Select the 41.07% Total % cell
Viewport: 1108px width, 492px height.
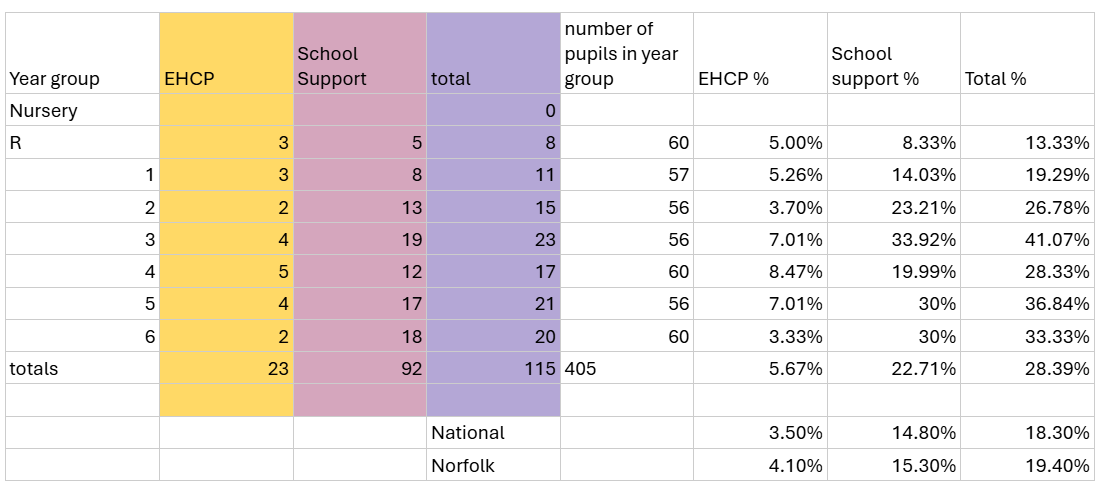tap(1027, 240)
